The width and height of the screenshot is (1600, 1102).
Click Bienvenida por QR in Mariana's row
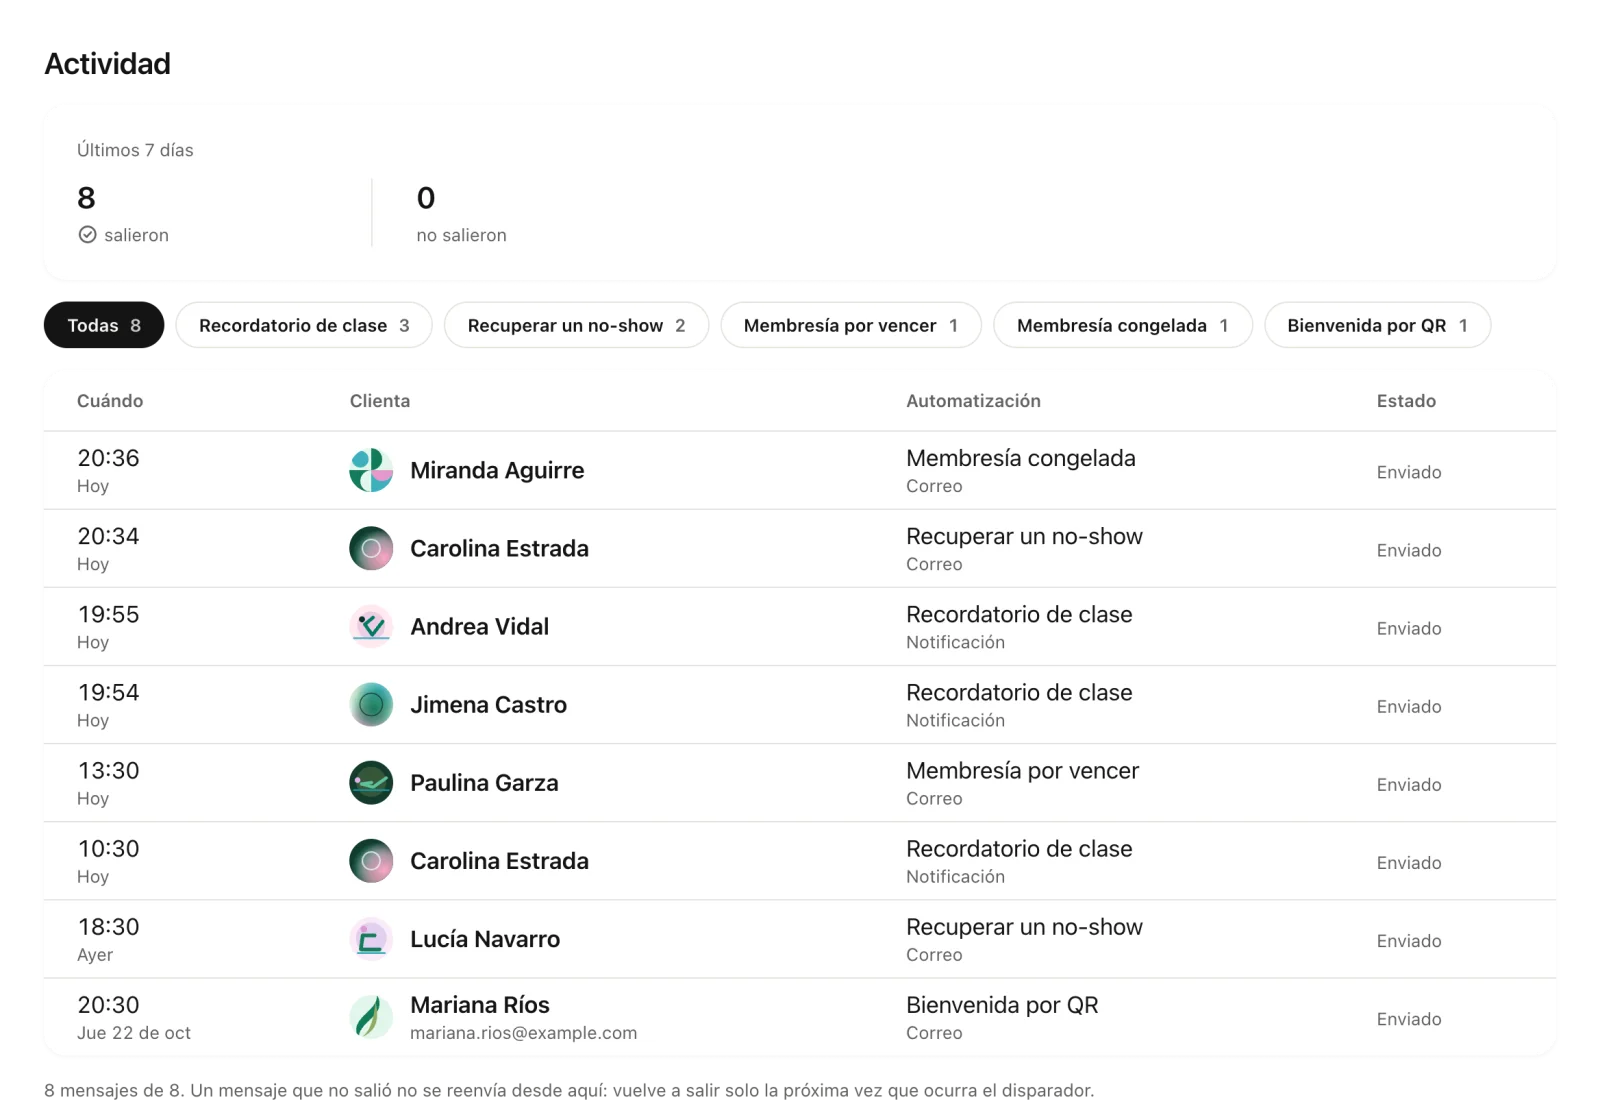click(1002, 1005)
